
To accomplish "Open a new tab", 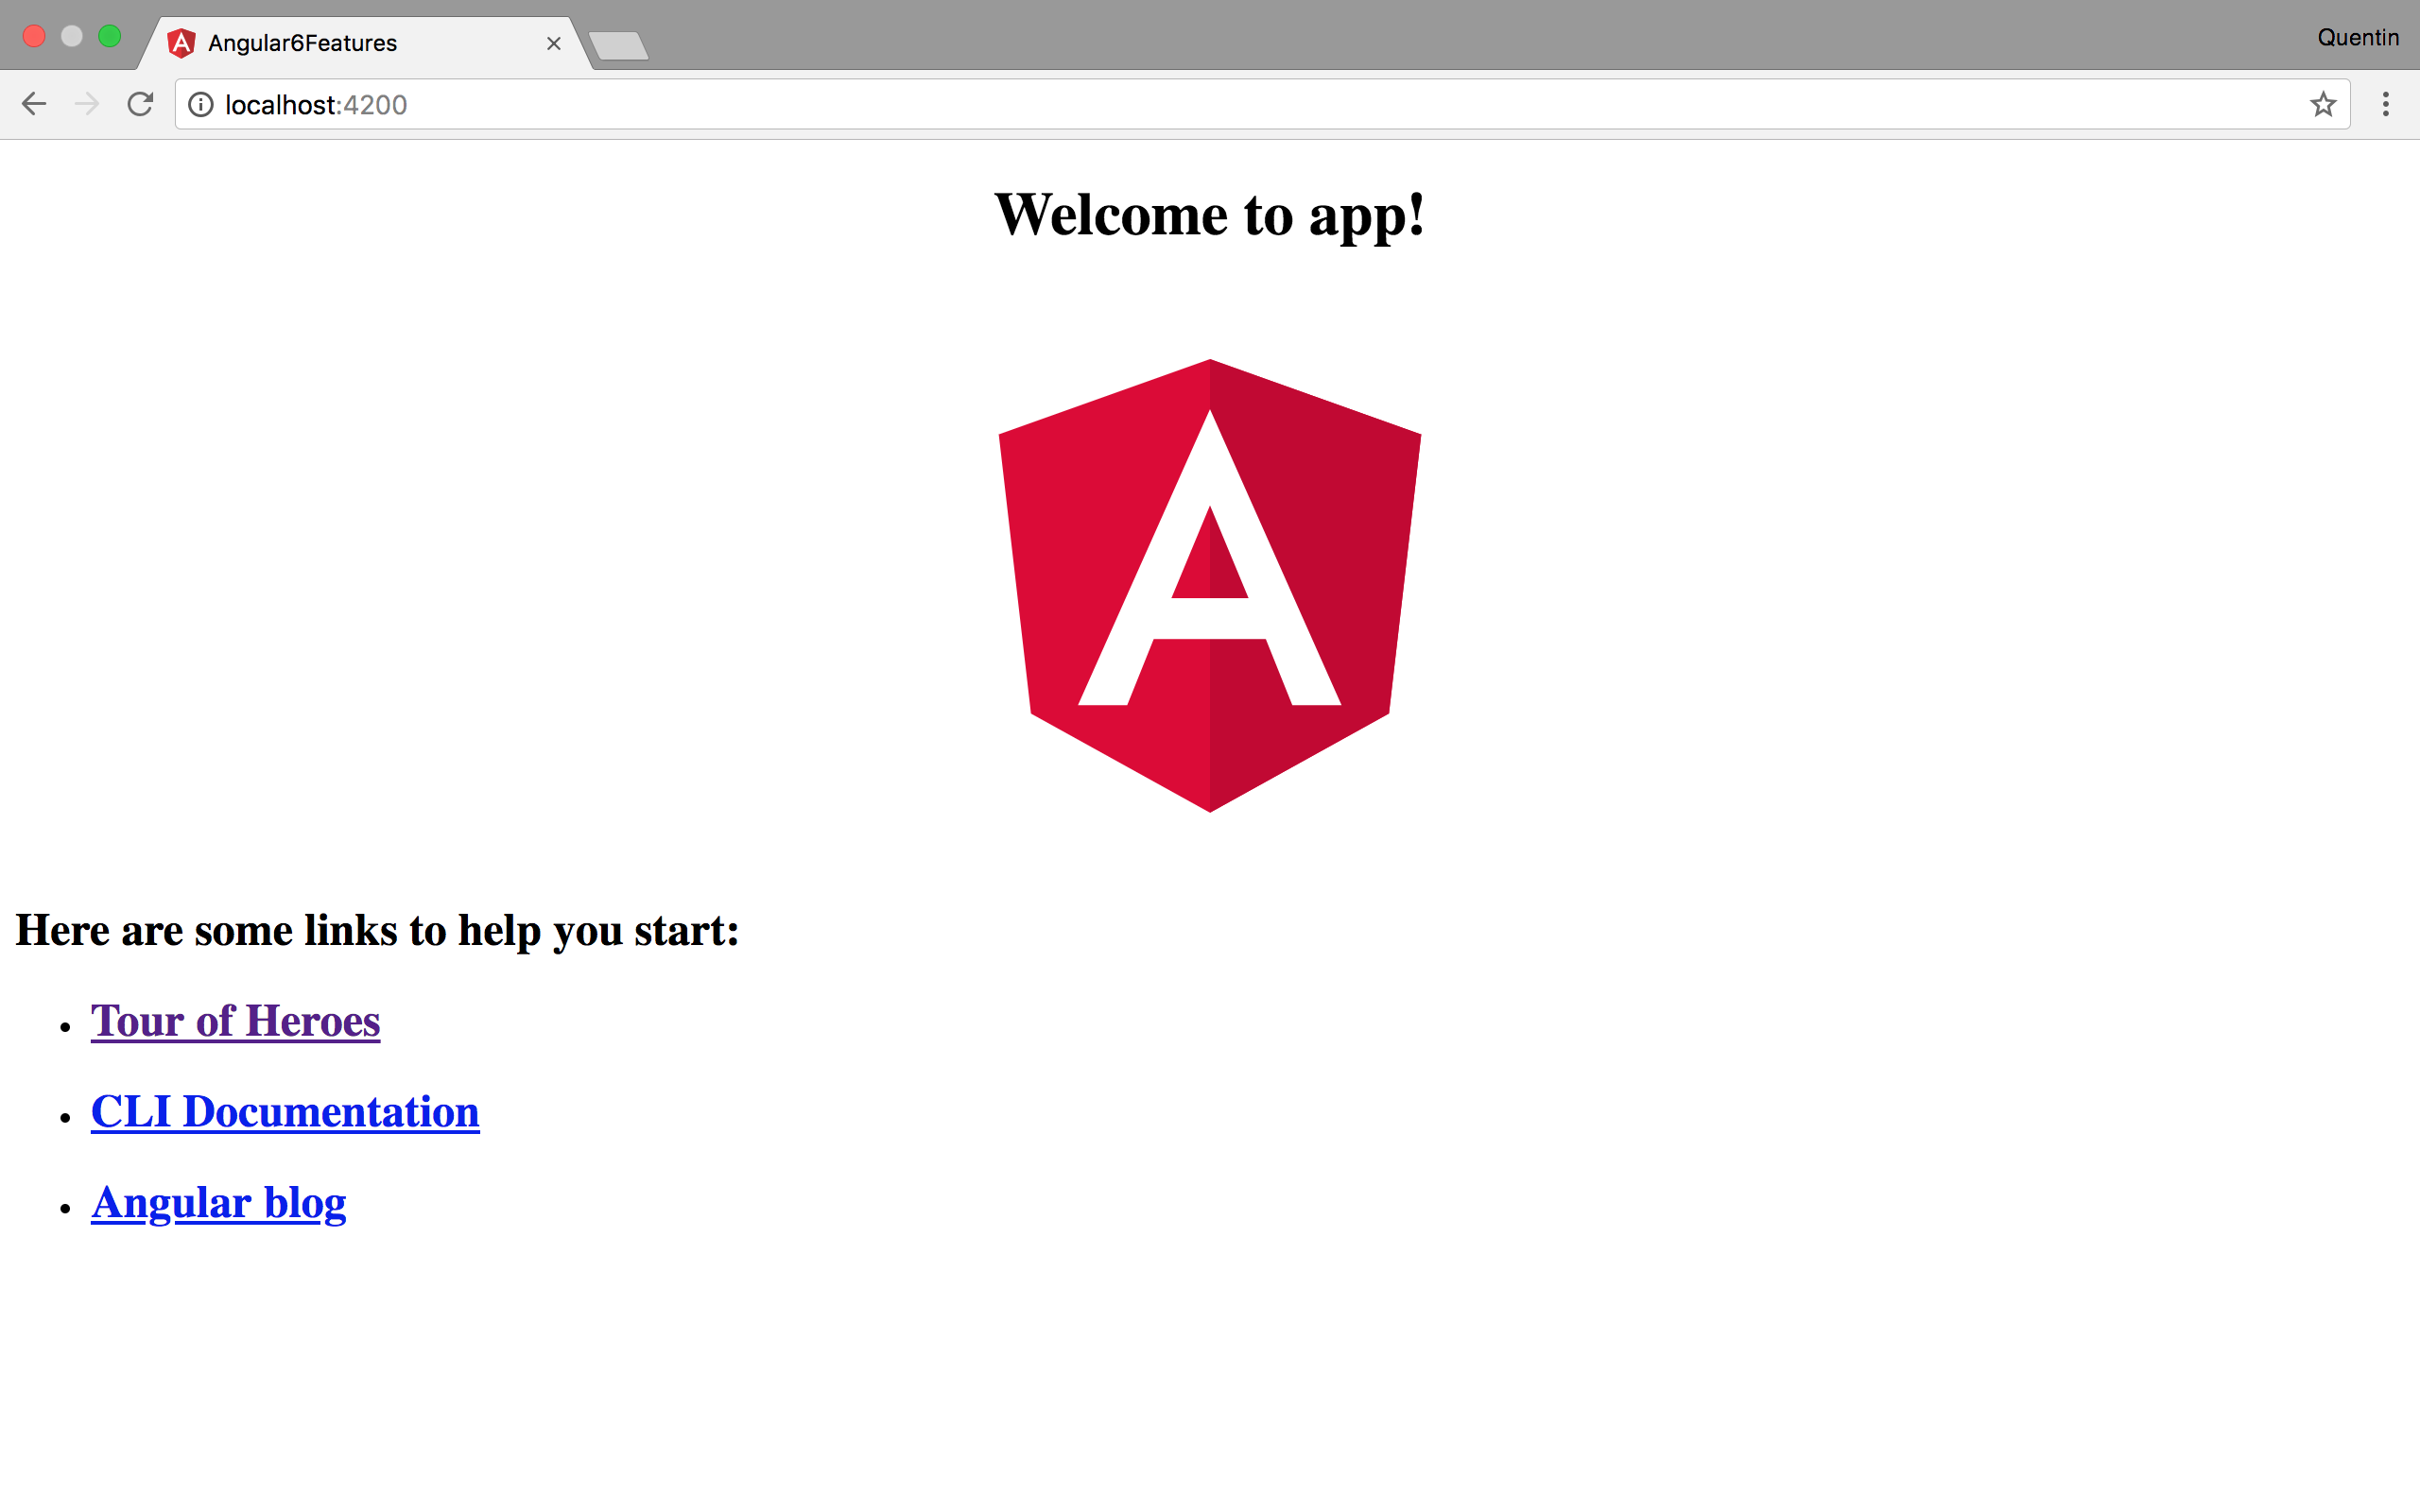I will tap(618, 45).
